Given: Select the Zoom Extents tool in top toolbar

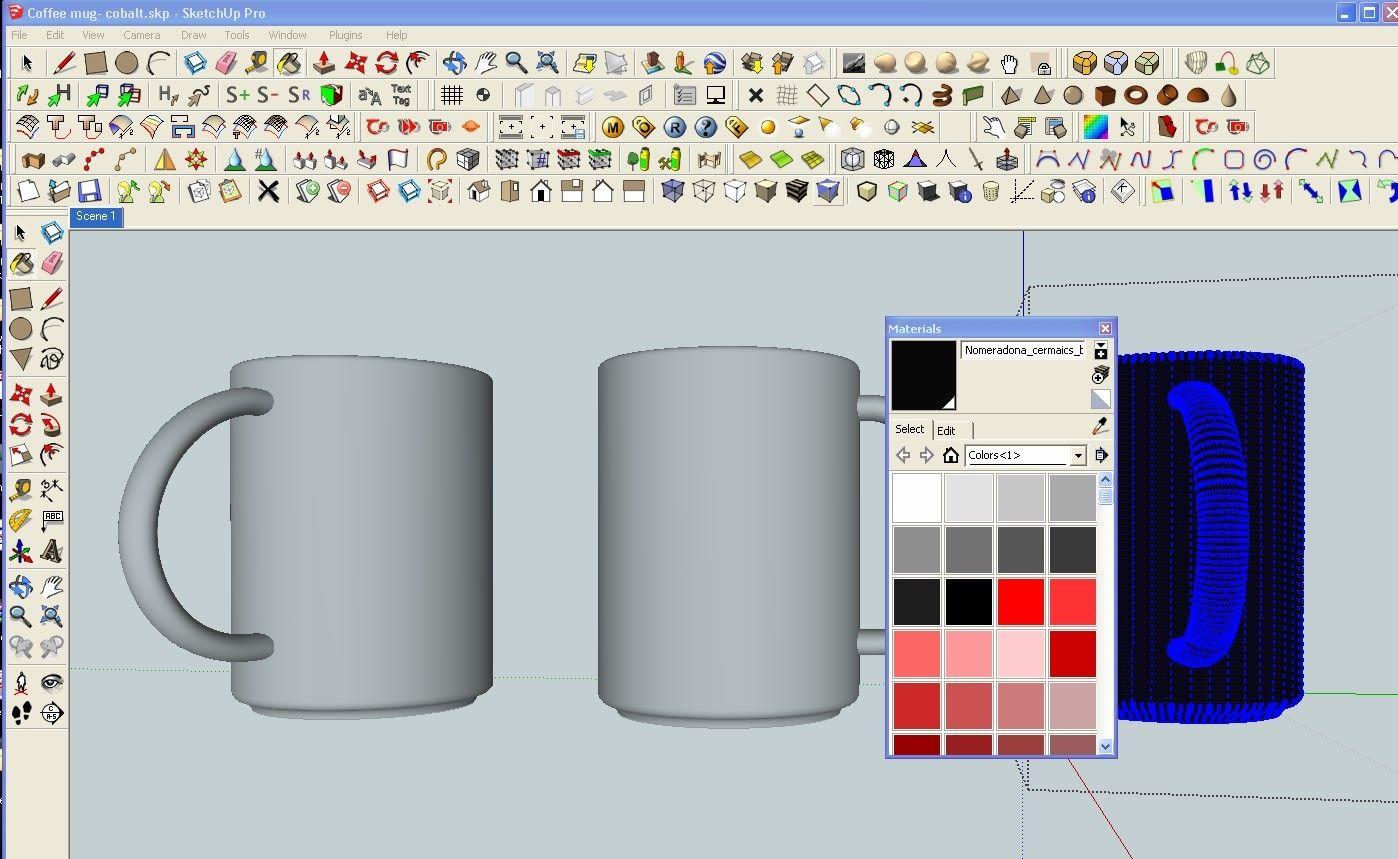Looking at the screenshot, I should coord(547,63).
